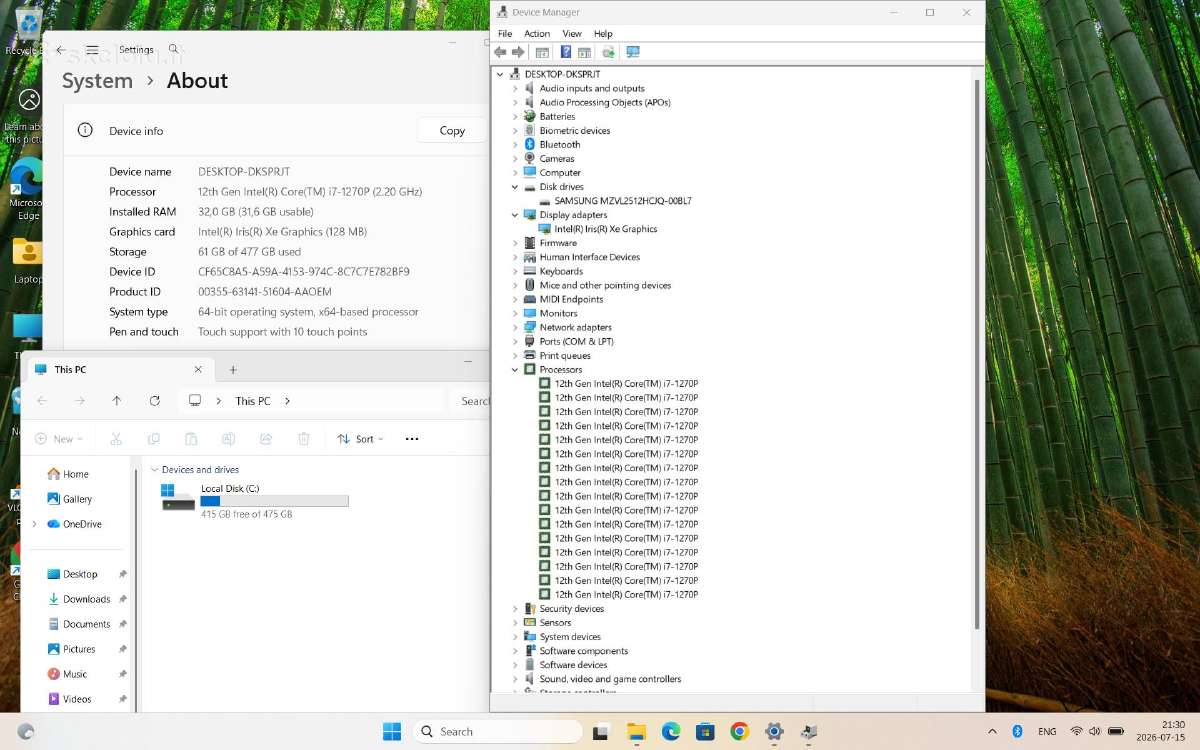
Task: Expand the Batteries node
Action: [516, 116]
